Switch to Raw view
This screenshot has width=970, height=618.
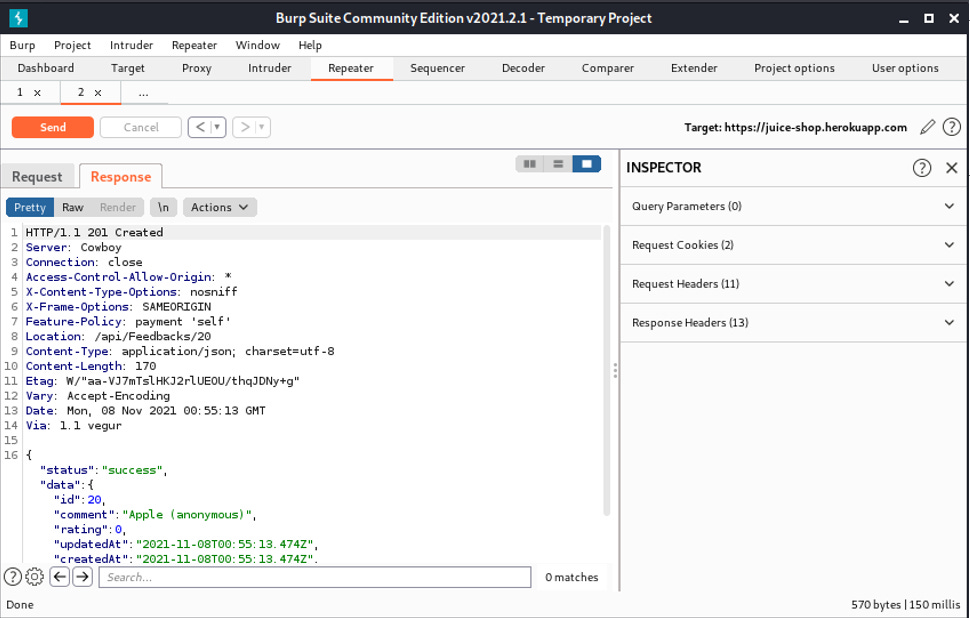72,207
